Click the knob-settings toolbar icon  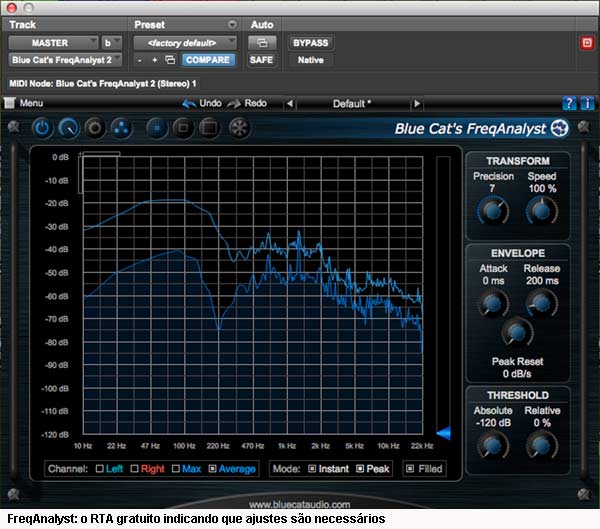click(x=69, y=128)
